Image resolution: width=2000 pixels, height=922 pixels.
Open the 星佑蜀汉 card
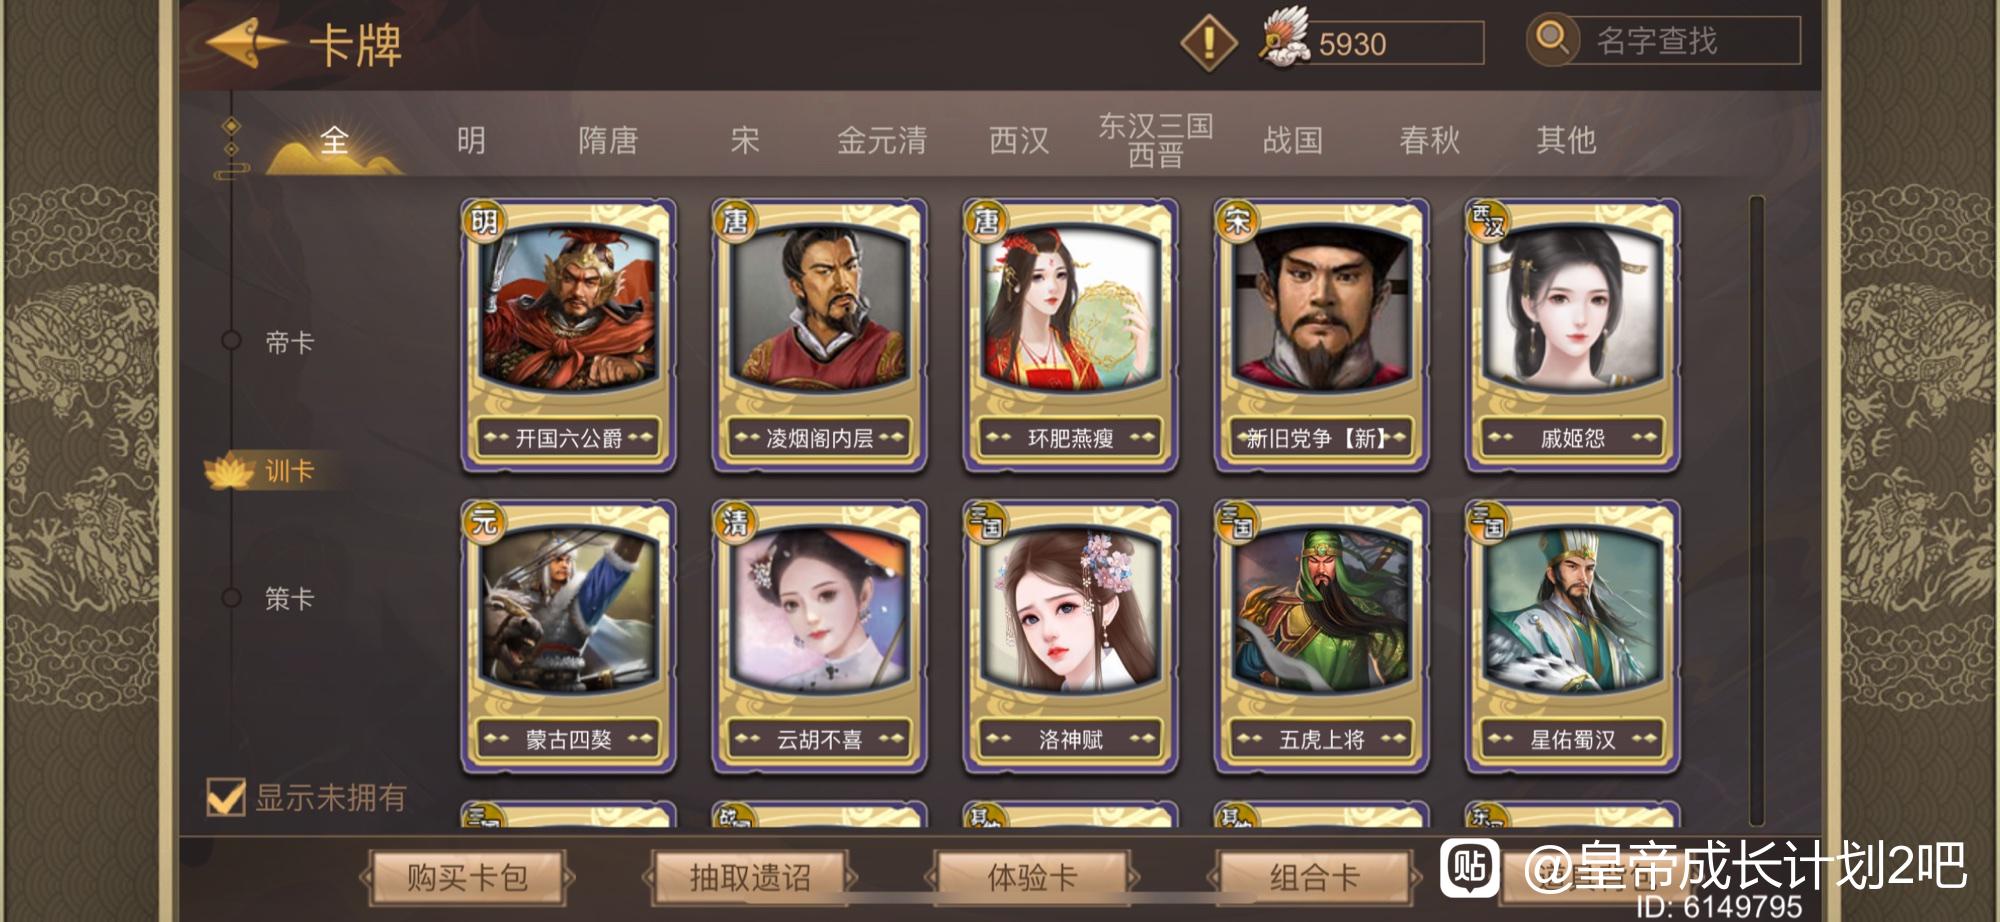tap(1572, 637)
